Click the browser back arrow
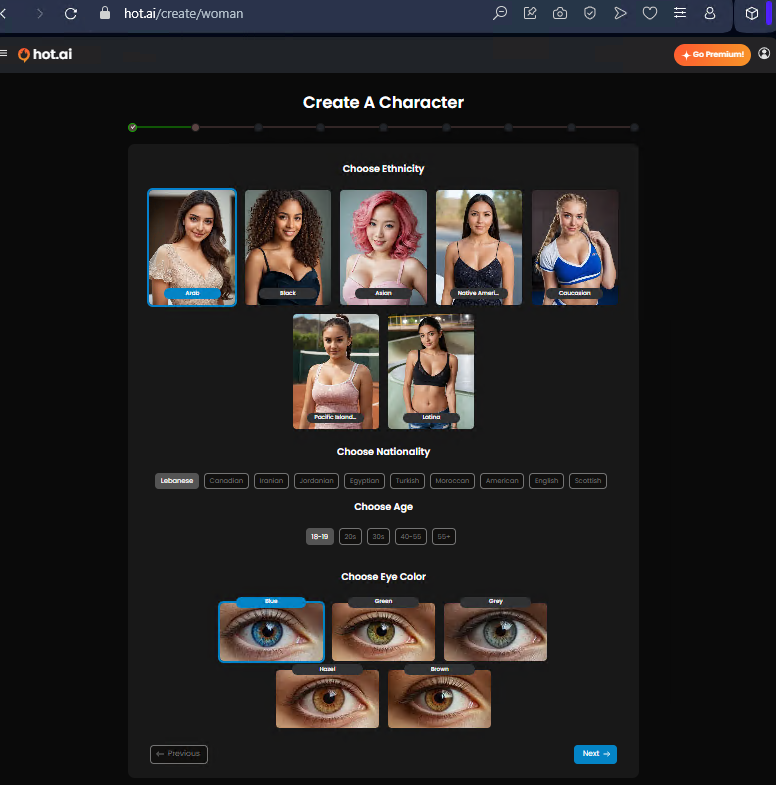This screenshot has height=785, width=776. click(x=4, y=14)
